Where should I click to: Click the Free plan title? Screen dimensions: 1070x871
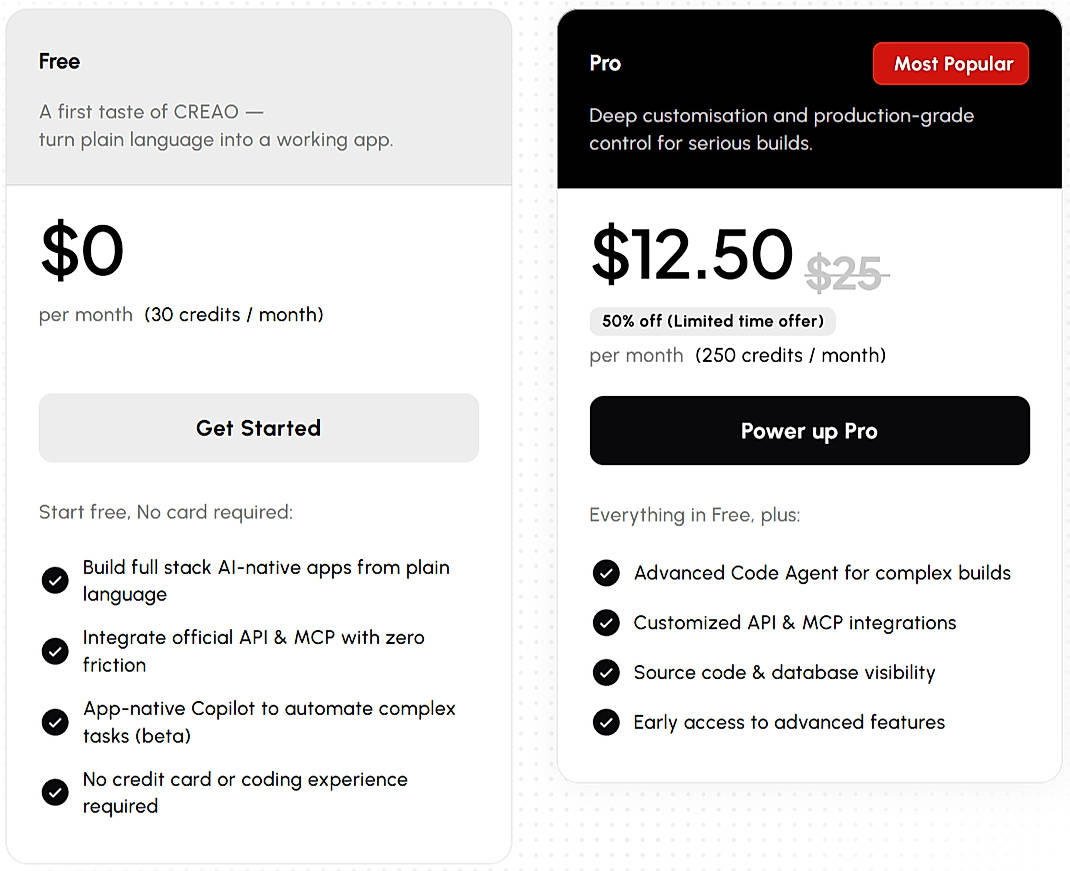(59, 61)
